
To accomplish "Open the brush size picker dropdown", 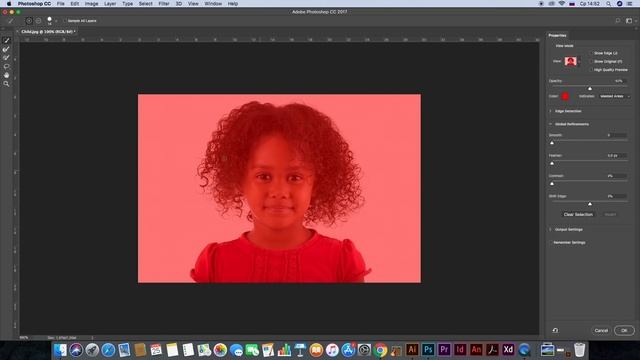I will pos(56,20).
